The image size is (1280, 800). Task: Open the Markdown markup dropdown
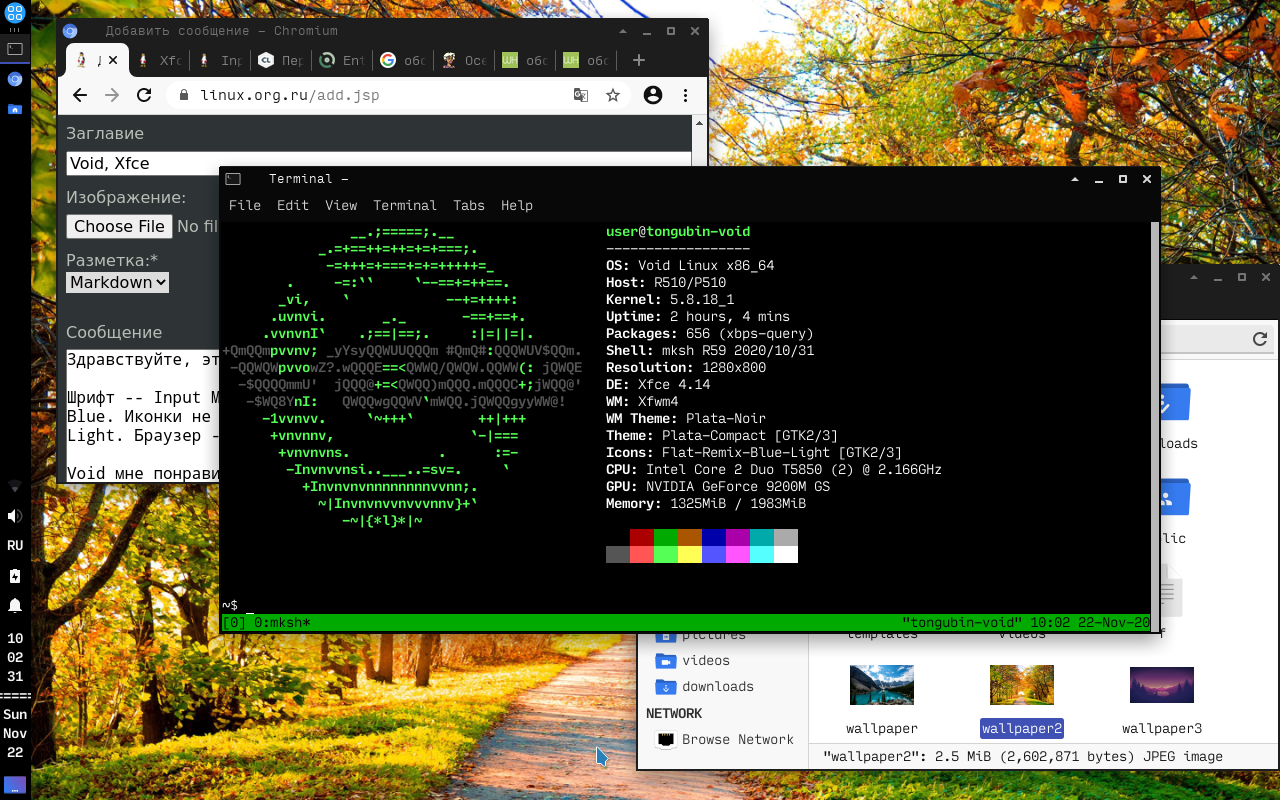point(117,282)
